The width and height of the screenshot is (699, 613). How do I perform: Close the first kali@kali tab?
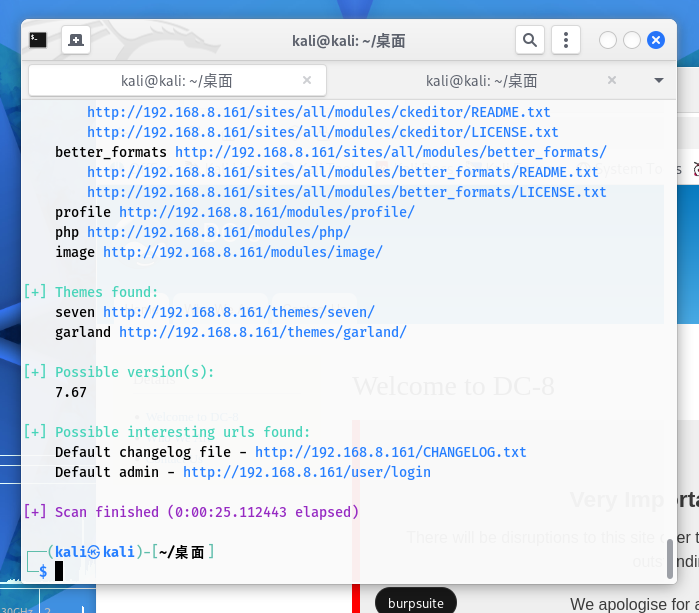click(x=307, y=80)
